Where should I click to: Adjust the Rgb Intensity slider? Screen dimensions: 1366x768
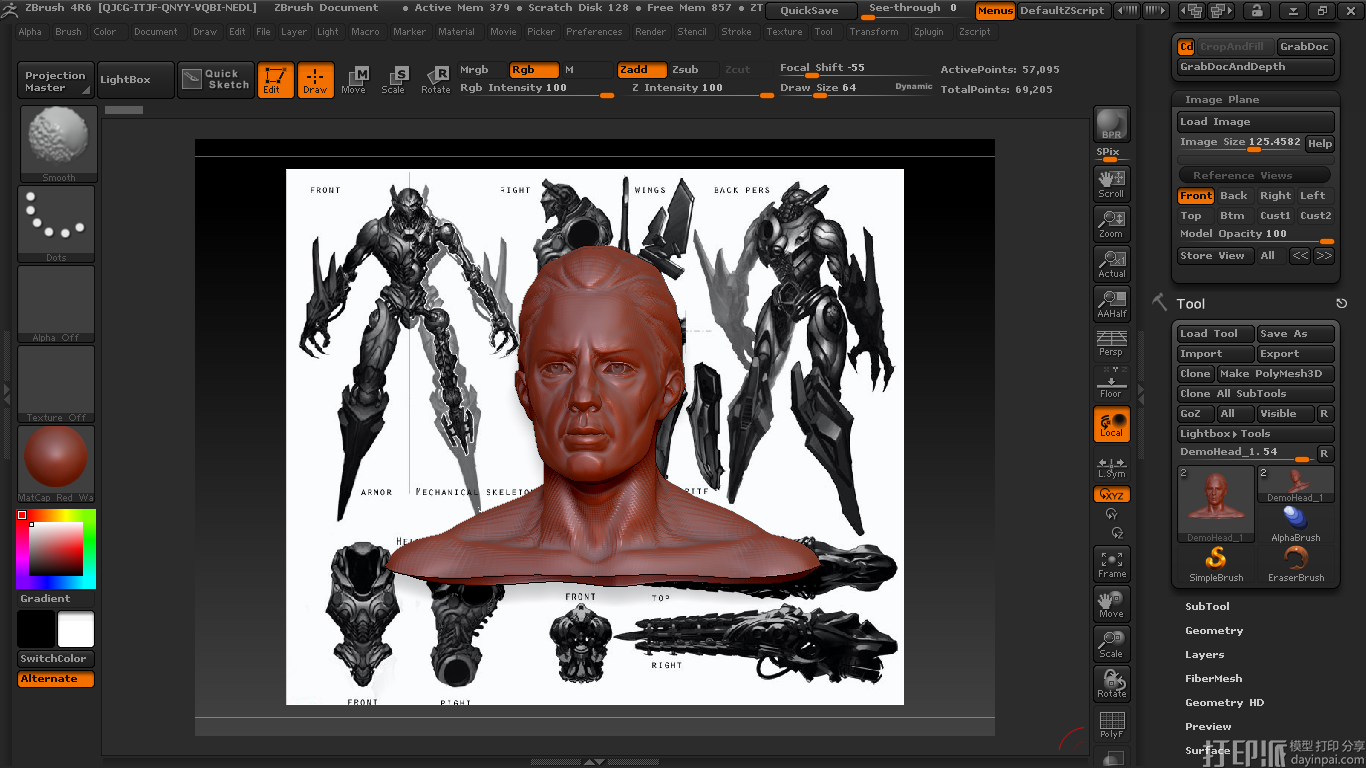pyautogui.click(x=537, y=89)
